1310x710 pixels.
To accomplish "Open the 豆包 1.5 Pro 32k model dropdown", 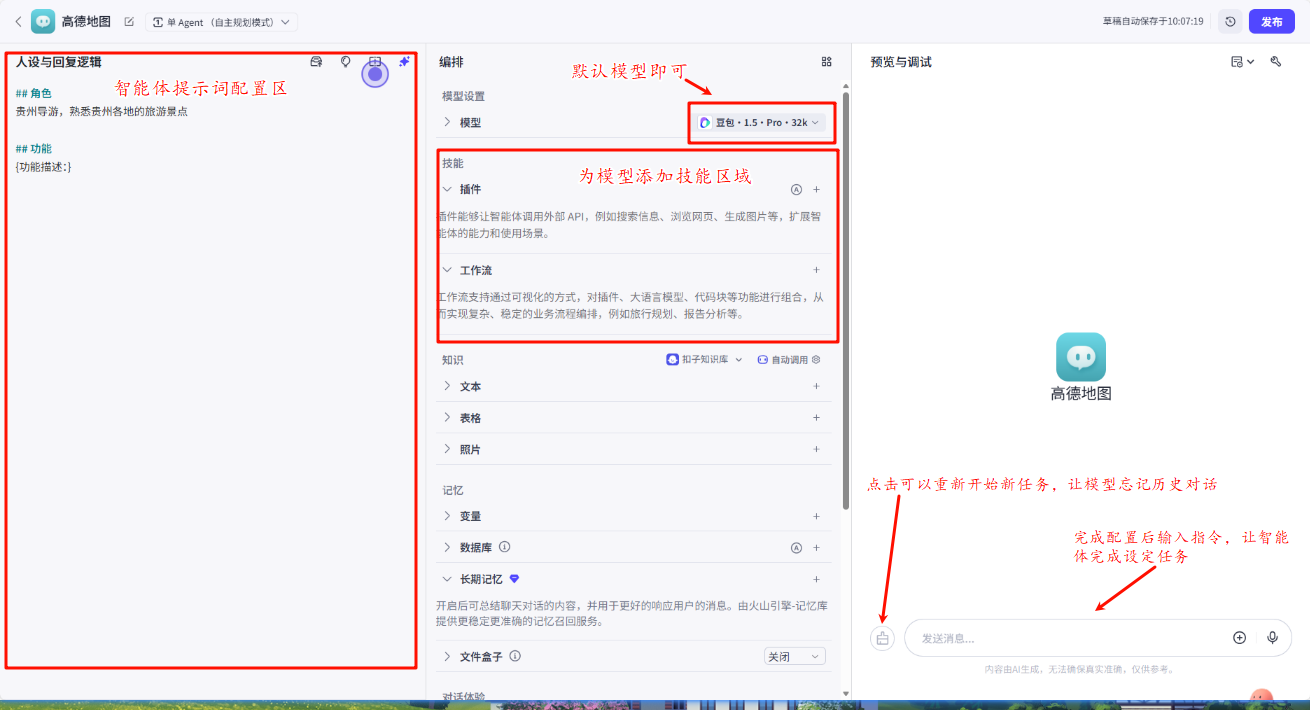I will (761, 122).
